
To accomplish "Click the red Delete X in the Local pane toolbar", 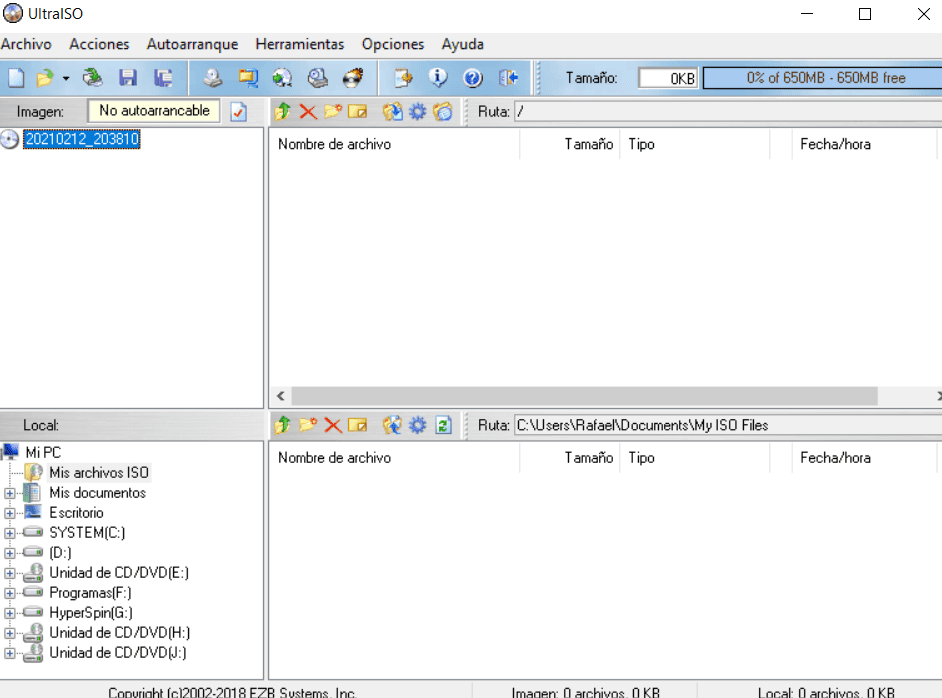I will pyautogui.click(x=332, y=425).
